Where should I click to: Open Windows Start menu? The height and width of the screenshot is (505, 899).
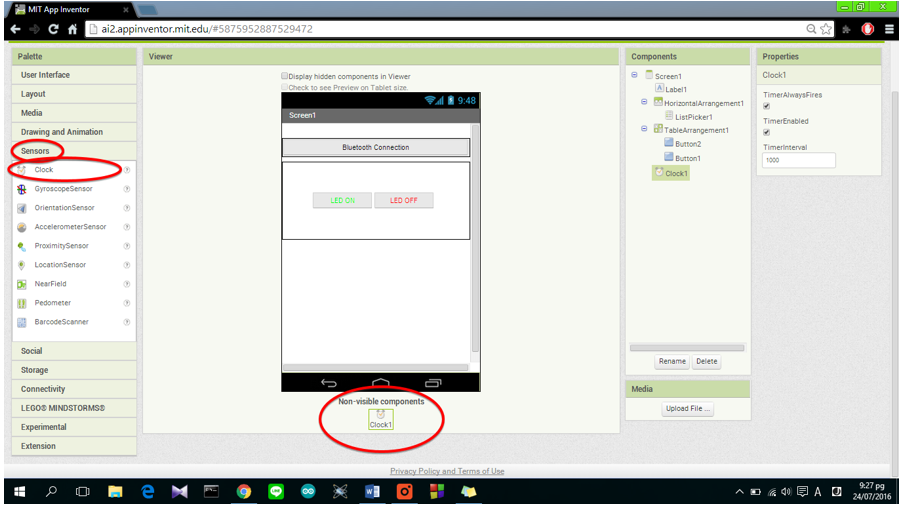click(19, 491)
